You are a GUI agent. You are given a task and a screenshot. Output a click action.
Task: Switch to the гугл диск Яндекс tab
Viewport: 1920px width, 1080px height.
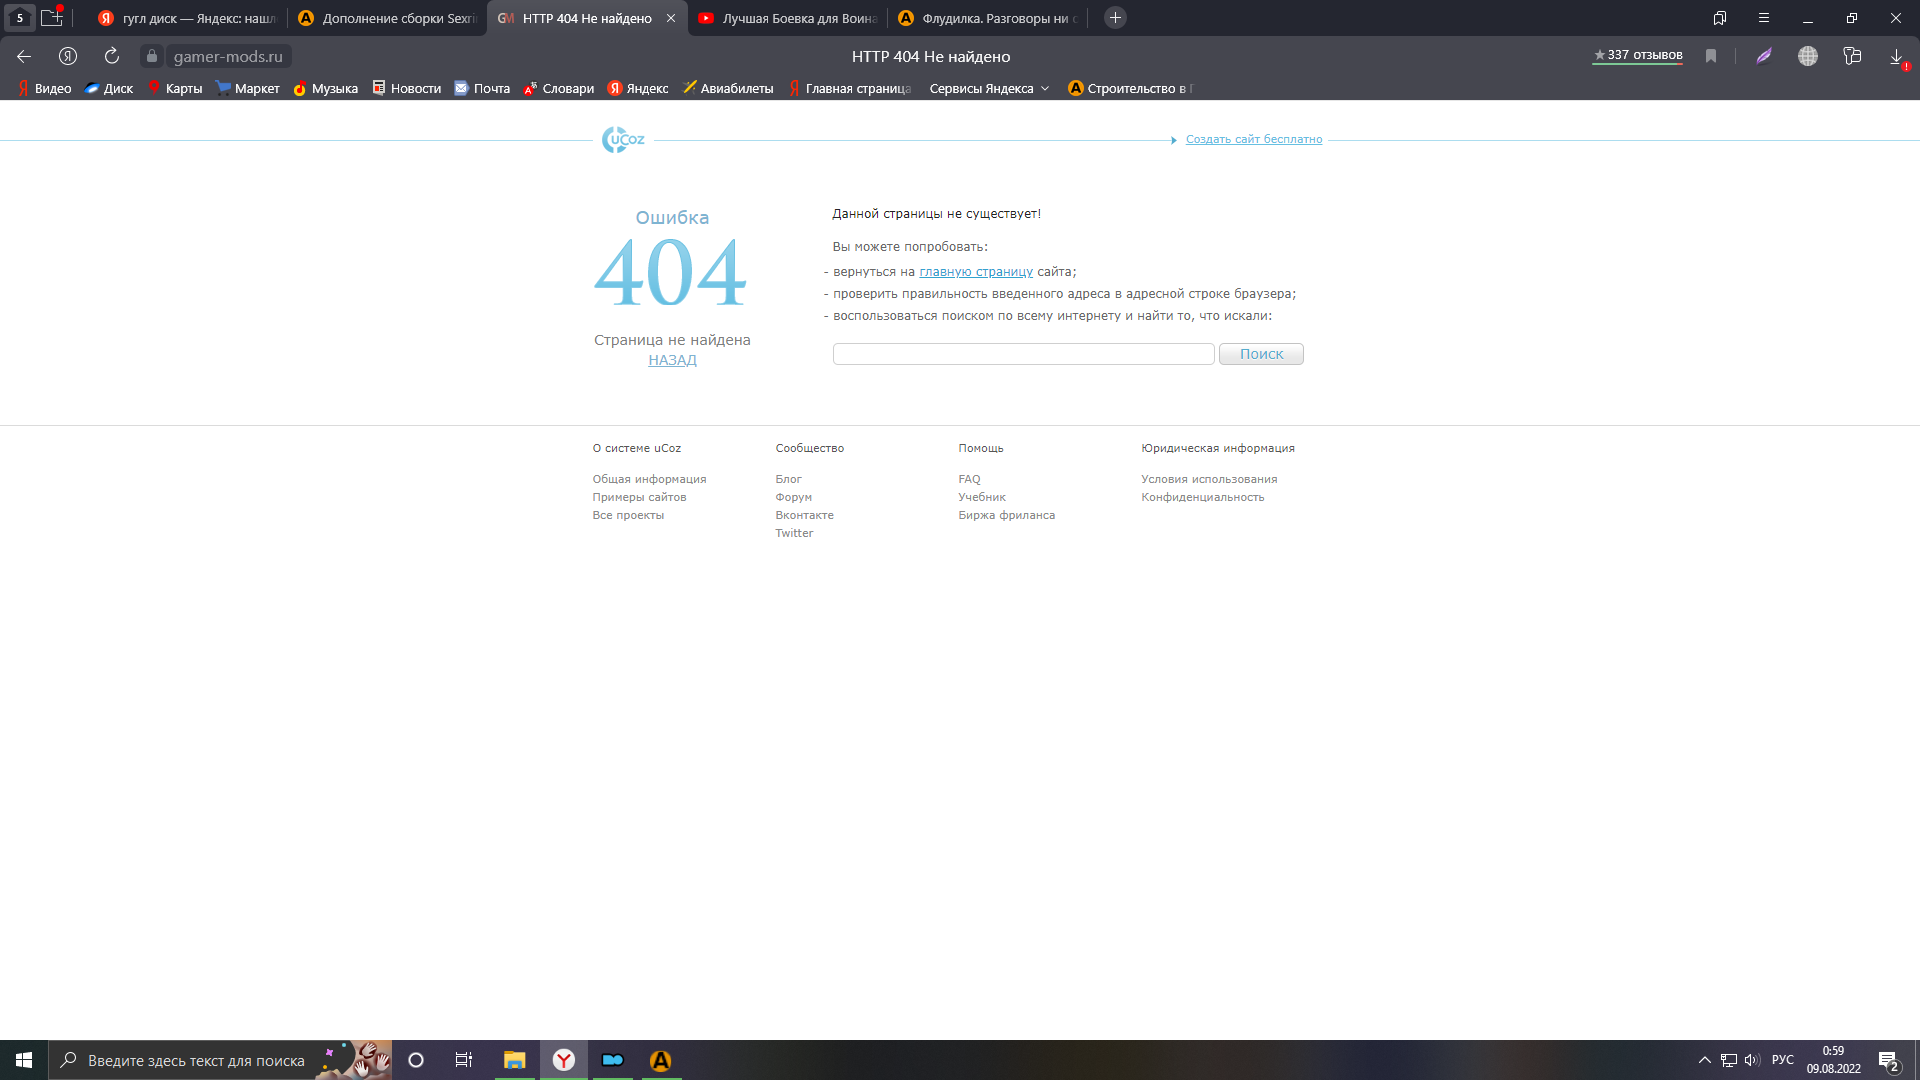pyautogui.click(x=188, y=18)
